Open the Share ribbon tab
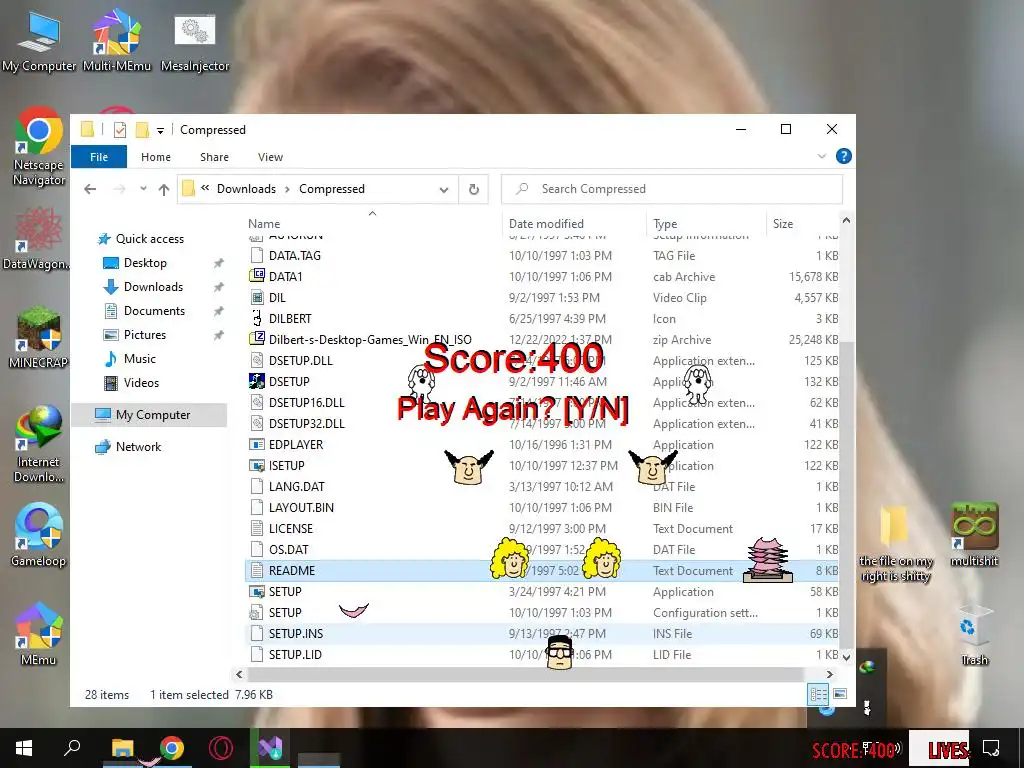 pyautogui.click(x=214, y=157)
